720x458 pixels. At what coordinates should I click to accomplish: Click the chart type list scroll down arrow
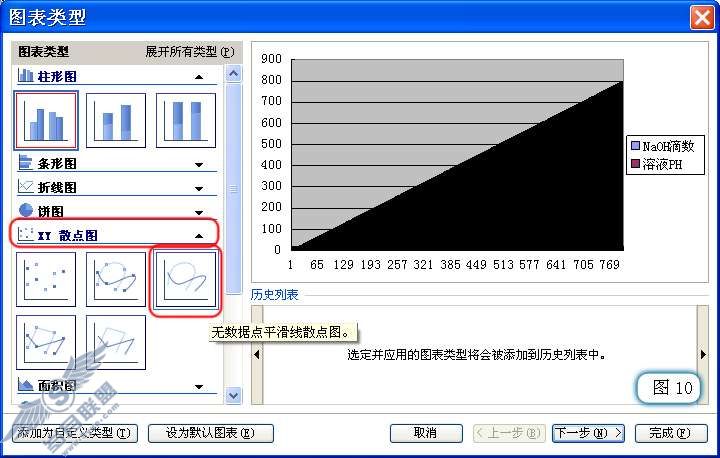(x=234, y=395)
